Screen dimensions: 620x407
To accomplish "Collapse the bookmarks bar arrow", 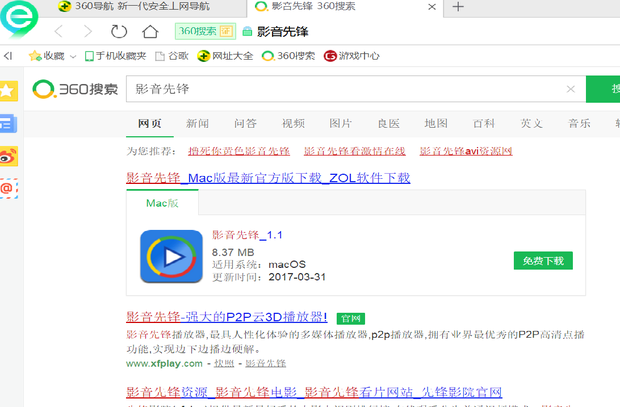I will click(8, 56).
